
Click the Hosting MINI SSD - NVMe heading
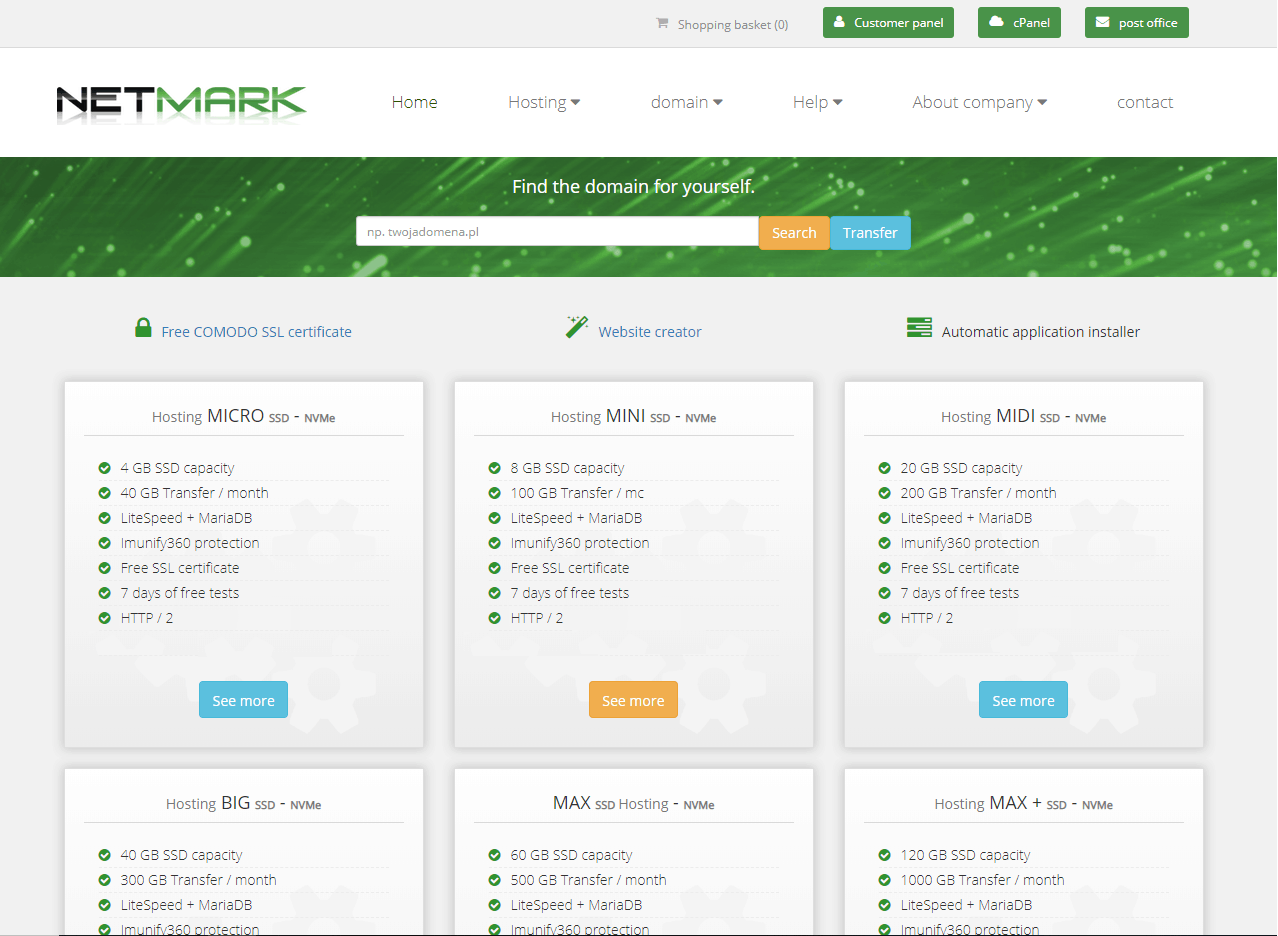[634, 416]
